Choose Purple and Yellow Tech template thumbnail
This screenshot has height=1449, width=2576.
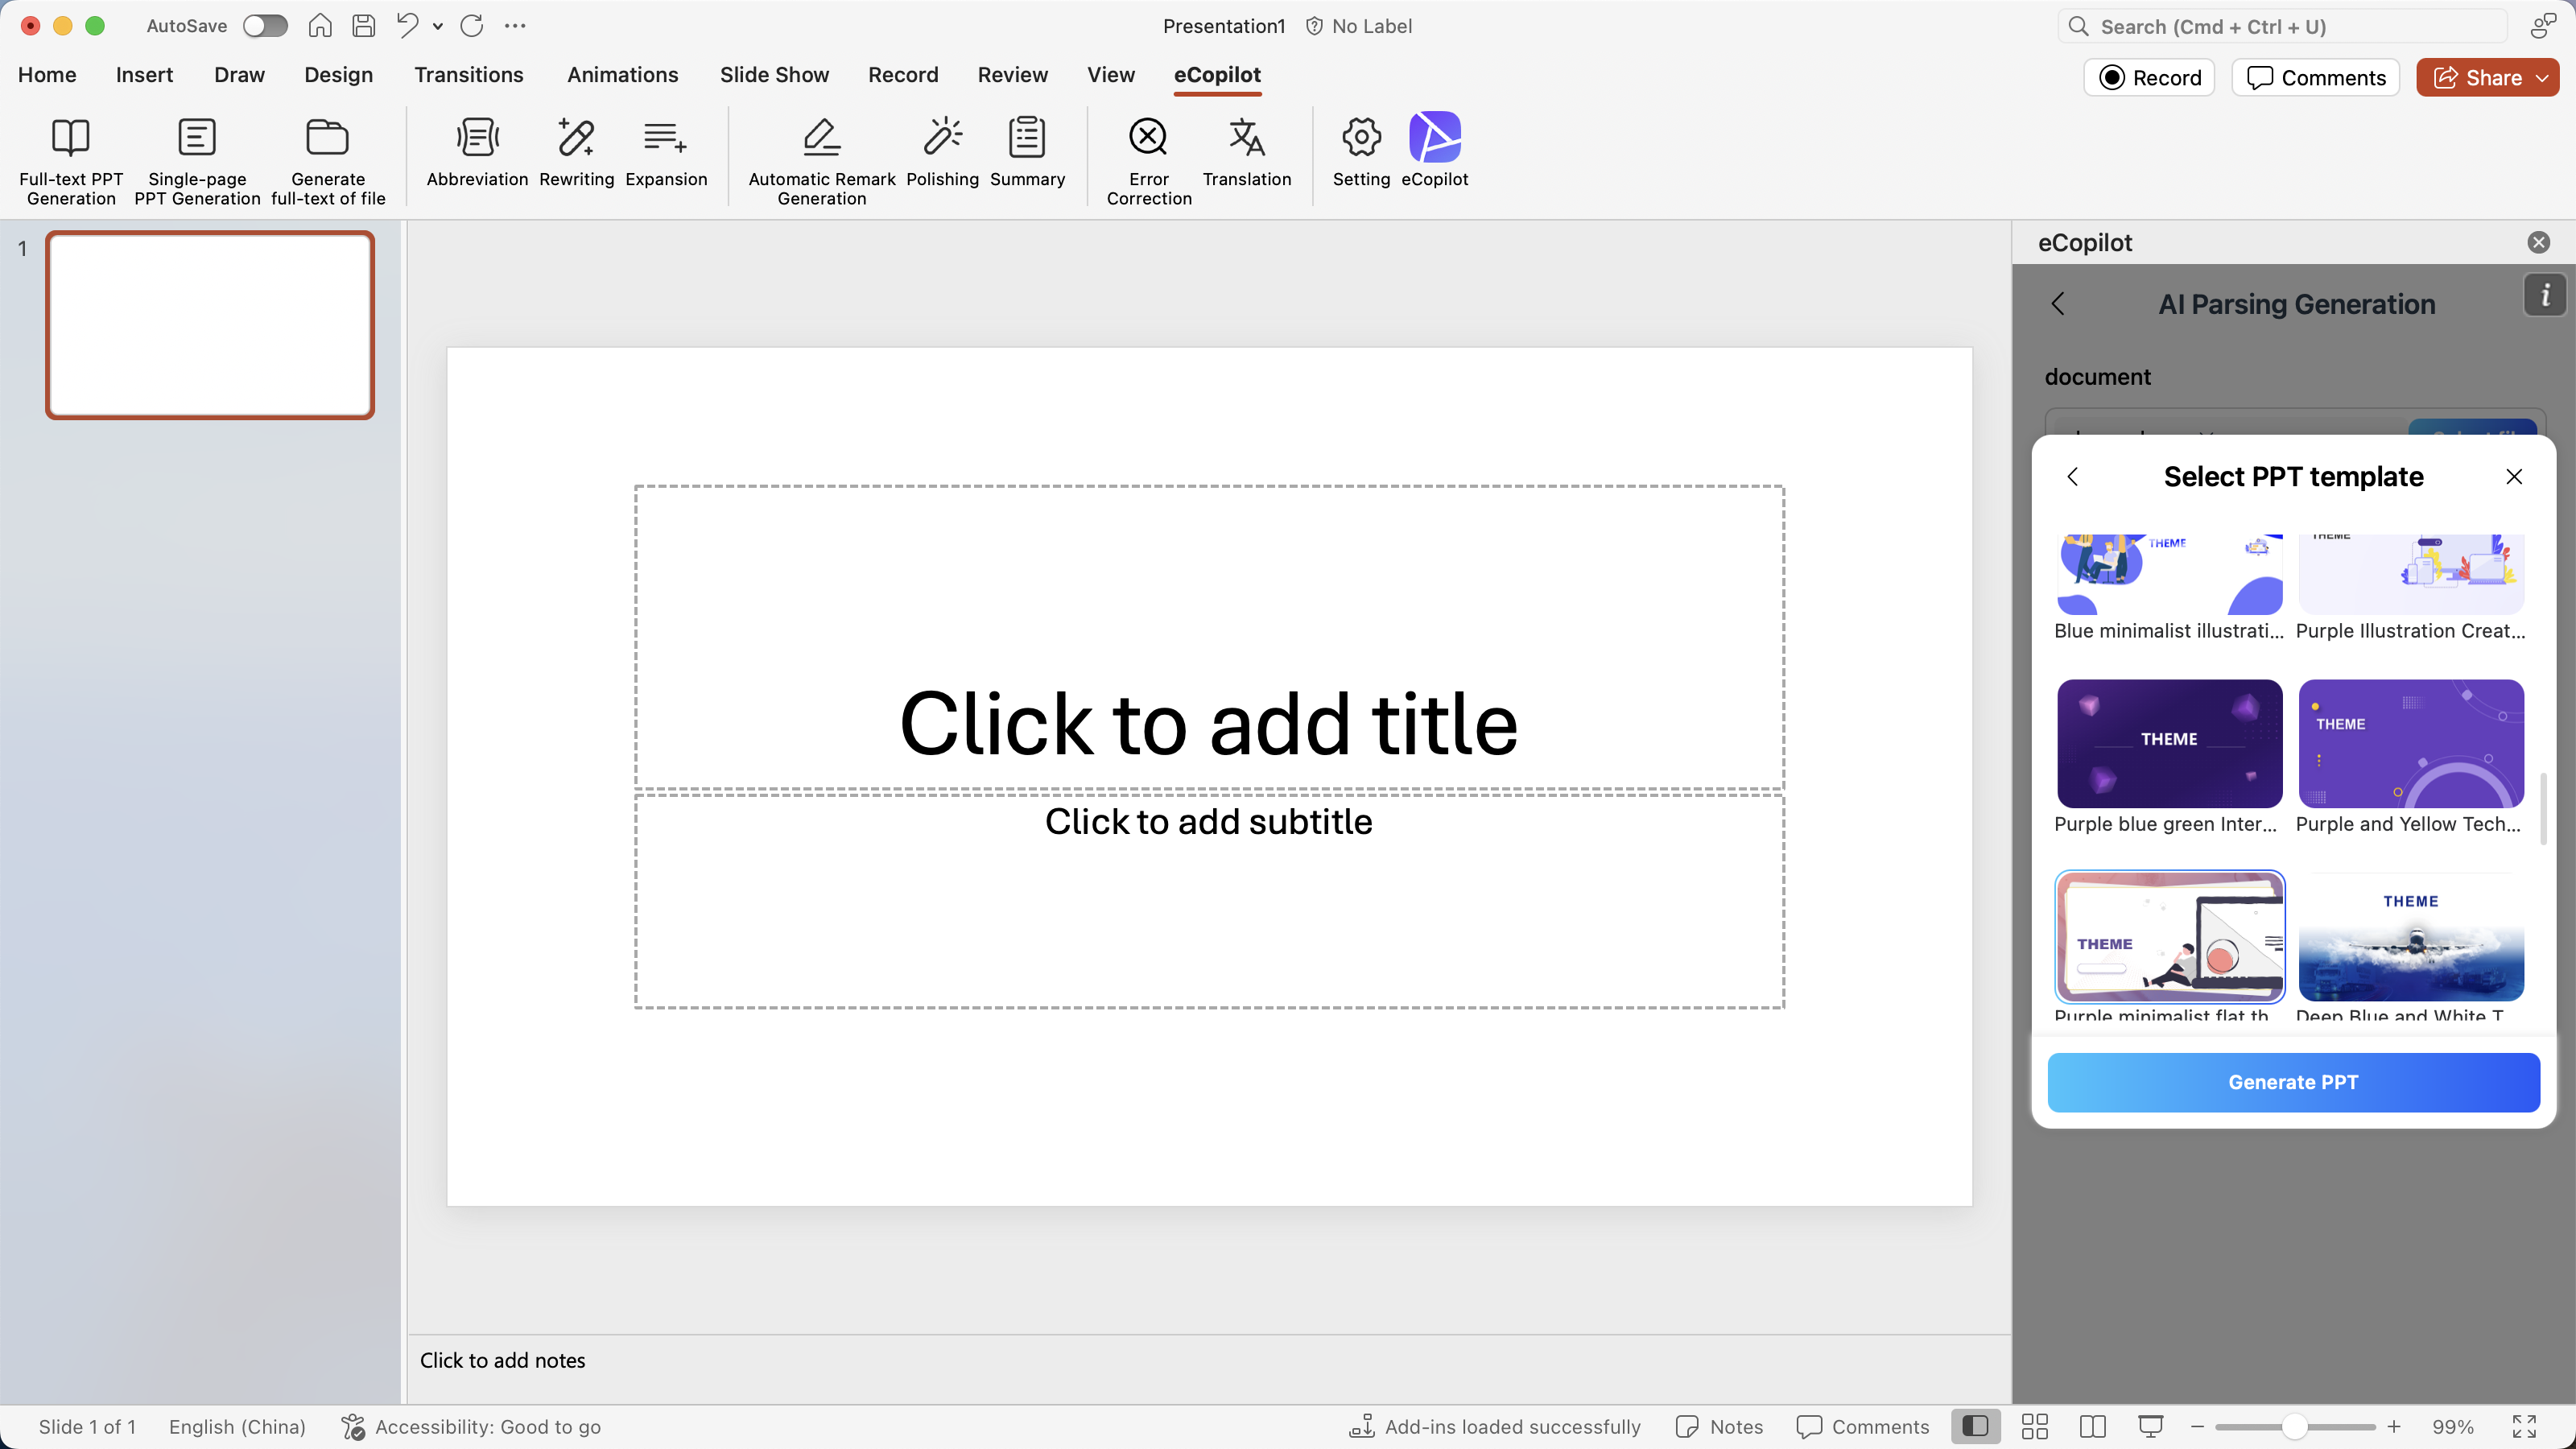coord(2410,744)
